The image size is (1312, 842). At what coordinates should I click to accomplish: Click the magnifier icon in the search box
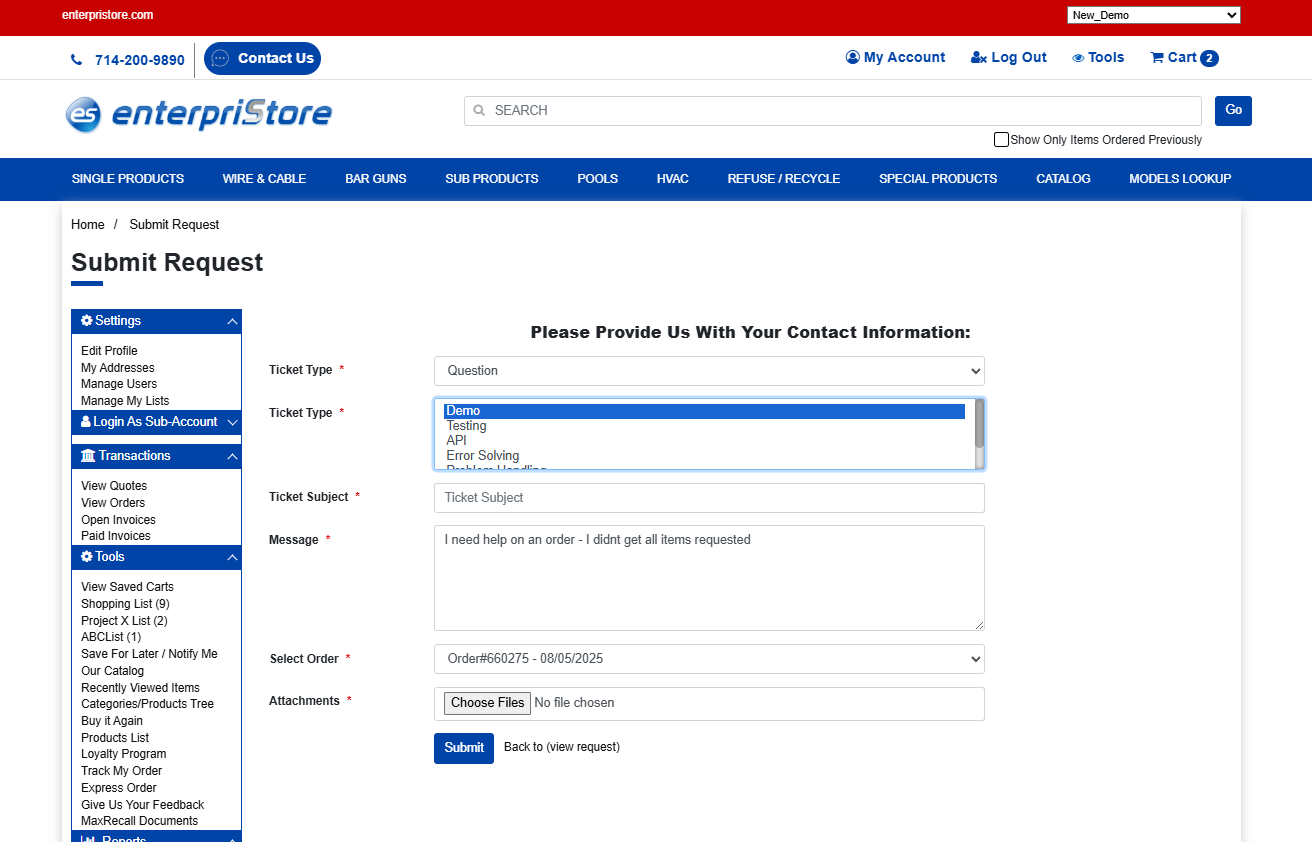[479, 111]
